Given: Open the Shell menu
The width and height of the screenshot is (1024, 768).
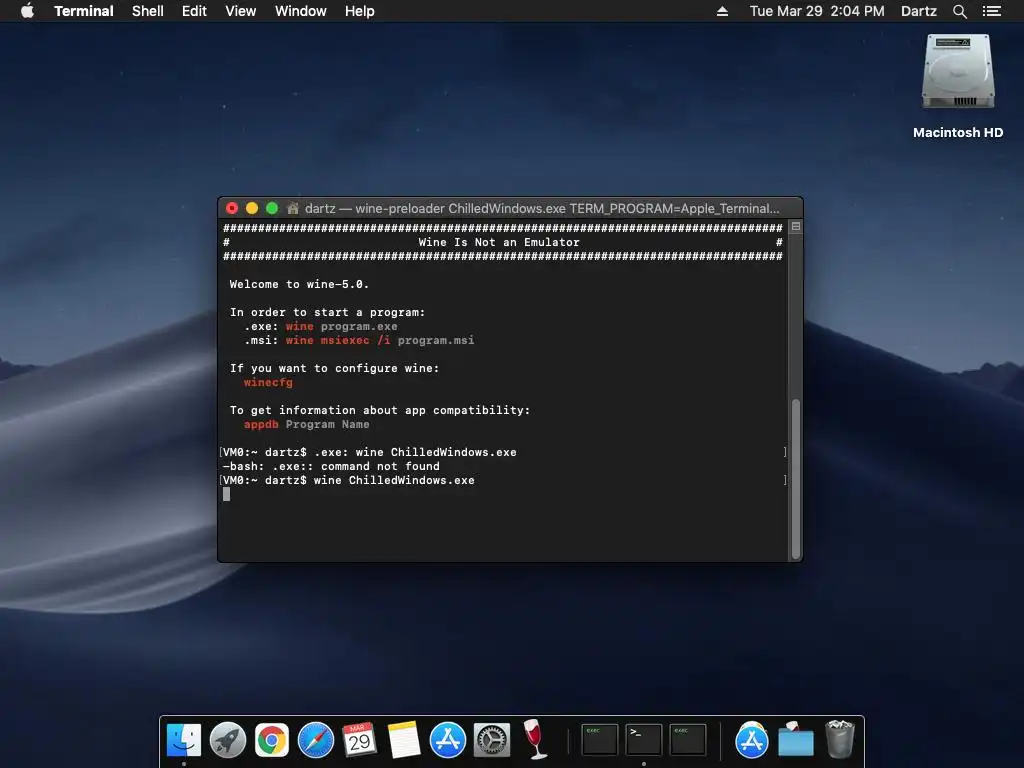Looking at the screenshot, I should pyautogui.click(x=148, y=11).
